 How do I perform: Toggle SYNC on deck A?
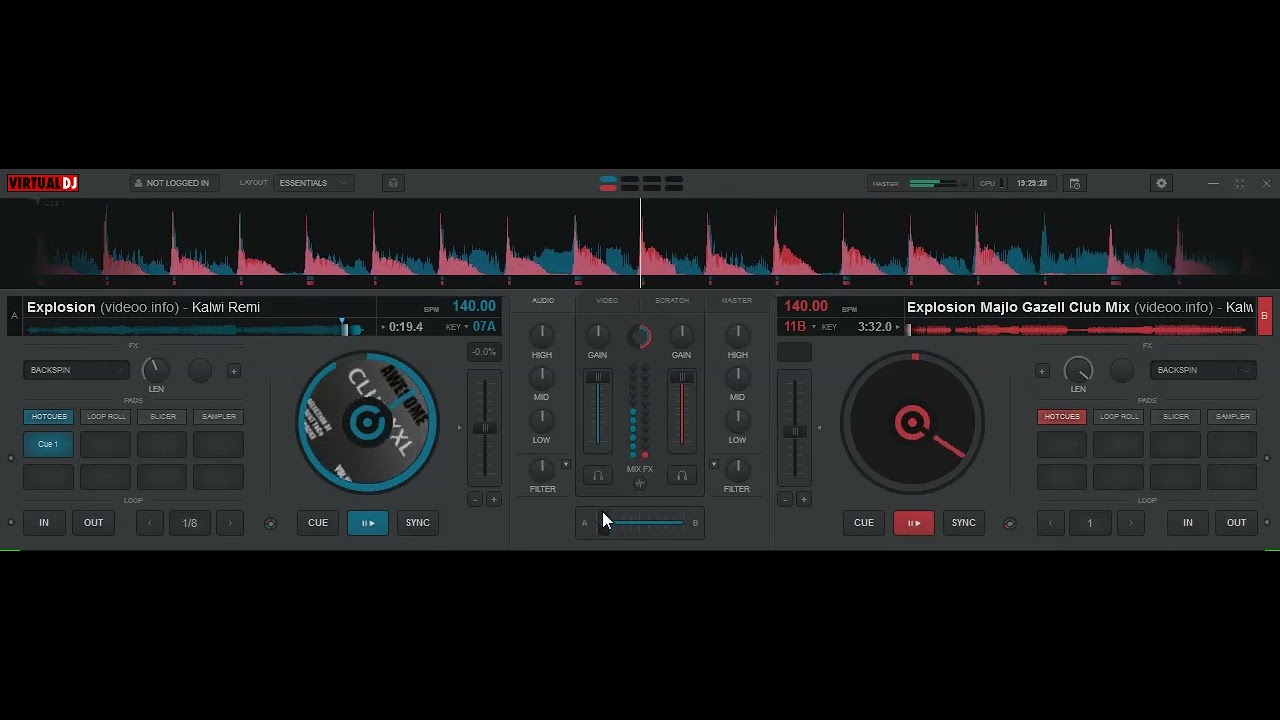(418, 523)
